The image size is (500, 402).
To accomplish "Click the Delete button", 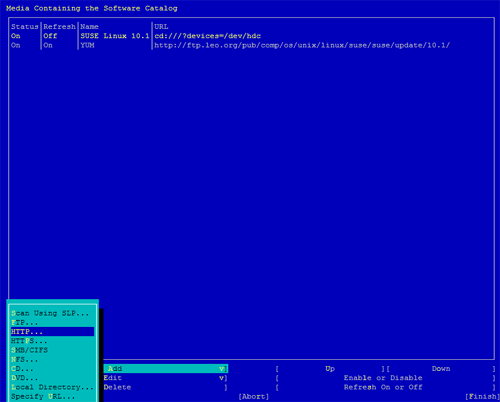I will [x=165, y=387].
